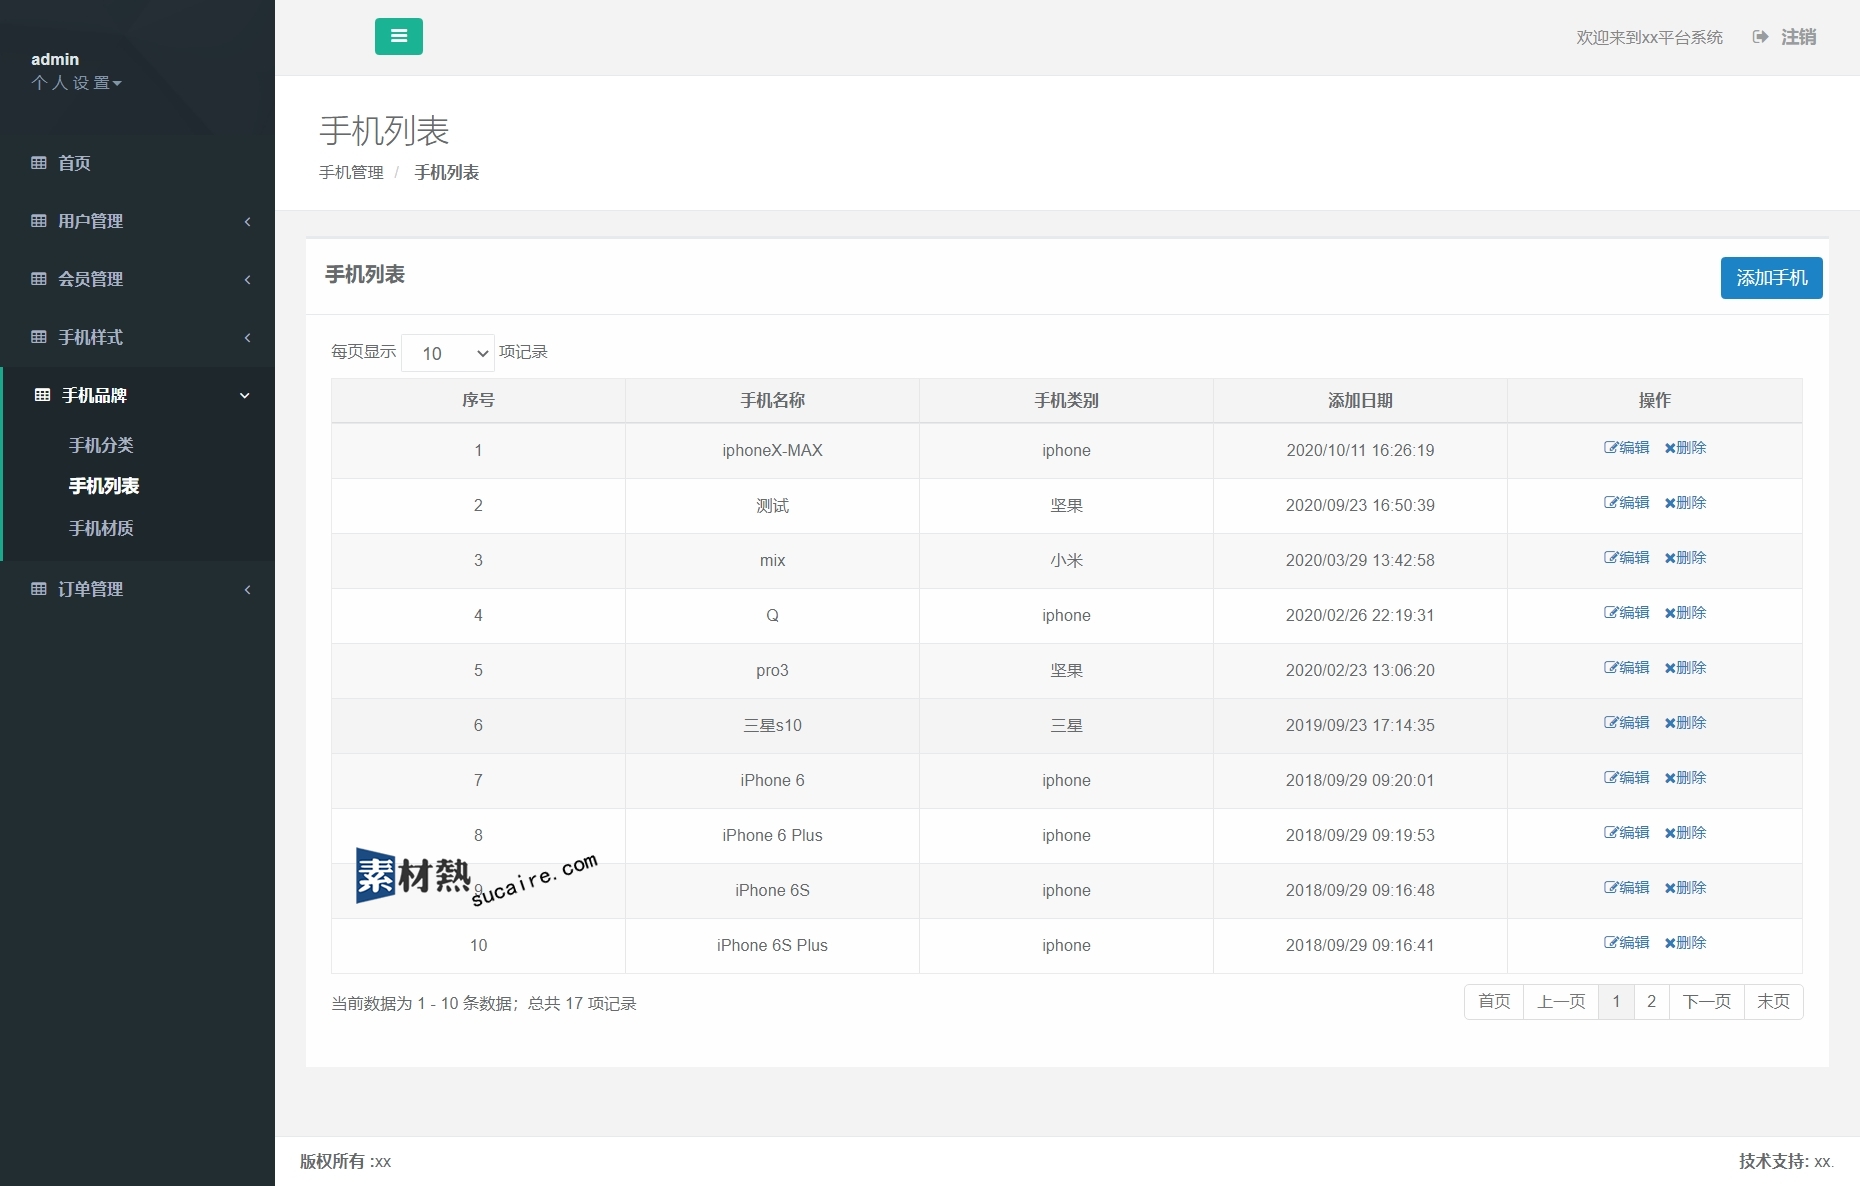Delete the iPhone 6S row
Screen dimensions: 1860x1186
pyautogui.click(x=1685, y=888)
